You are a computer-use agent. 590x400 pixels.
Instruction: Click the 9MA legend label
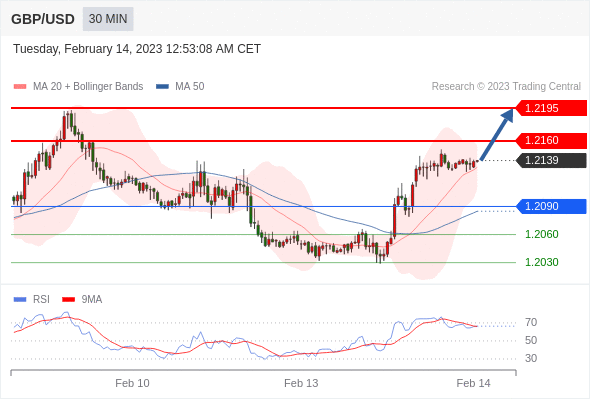[x=92, y=300]
